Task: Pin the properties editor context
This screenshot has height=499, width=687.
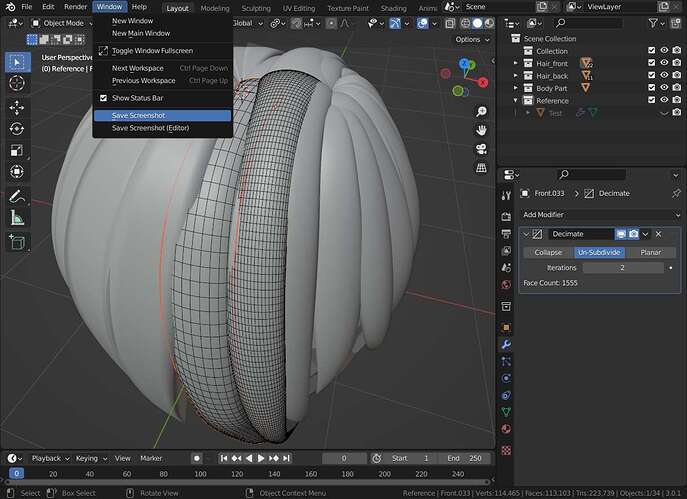Action: 676,193
